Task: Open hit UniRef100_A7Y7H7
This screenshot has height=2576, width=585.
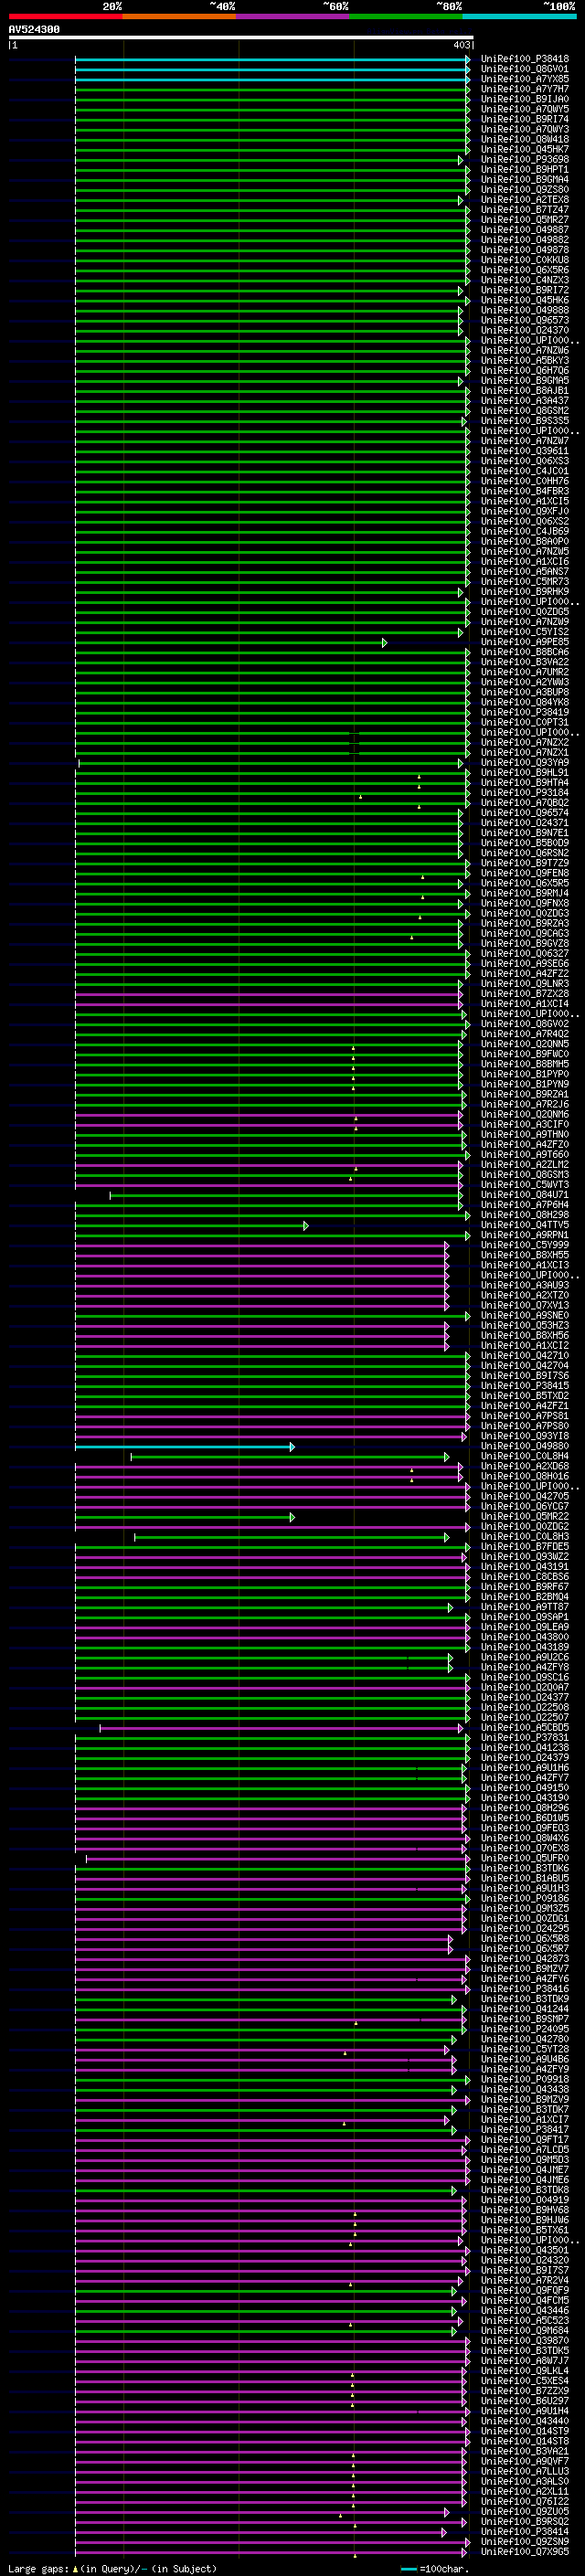Action: coord(525,89)
